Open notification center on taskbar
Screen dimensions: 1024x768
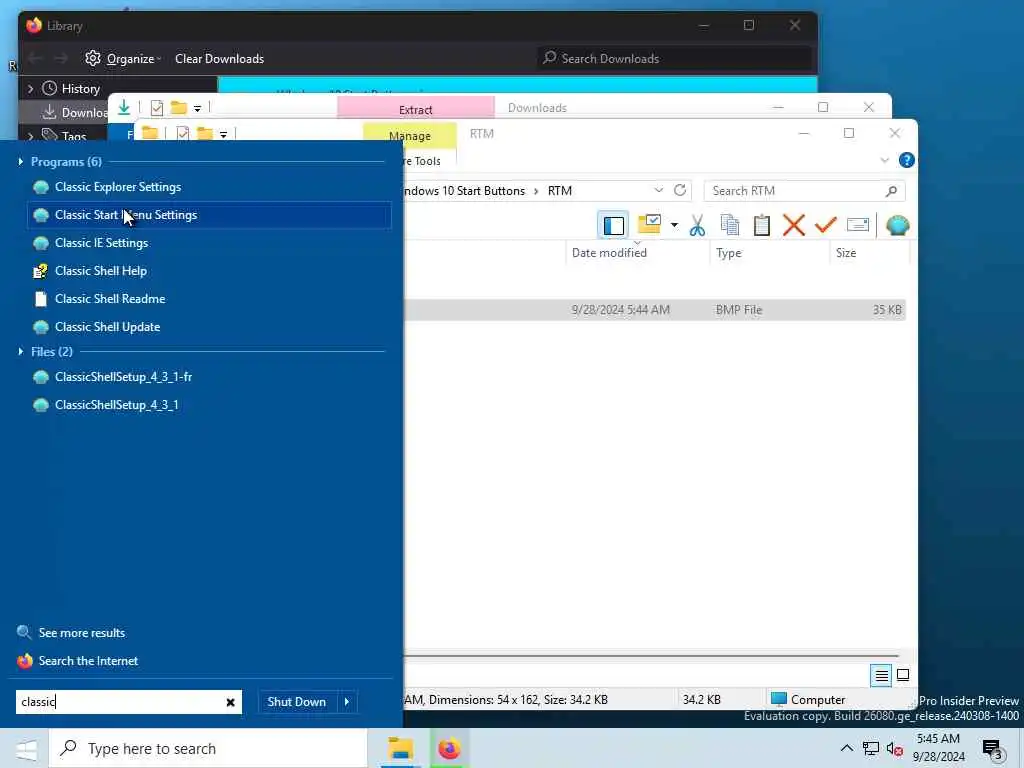click(992, 749)
